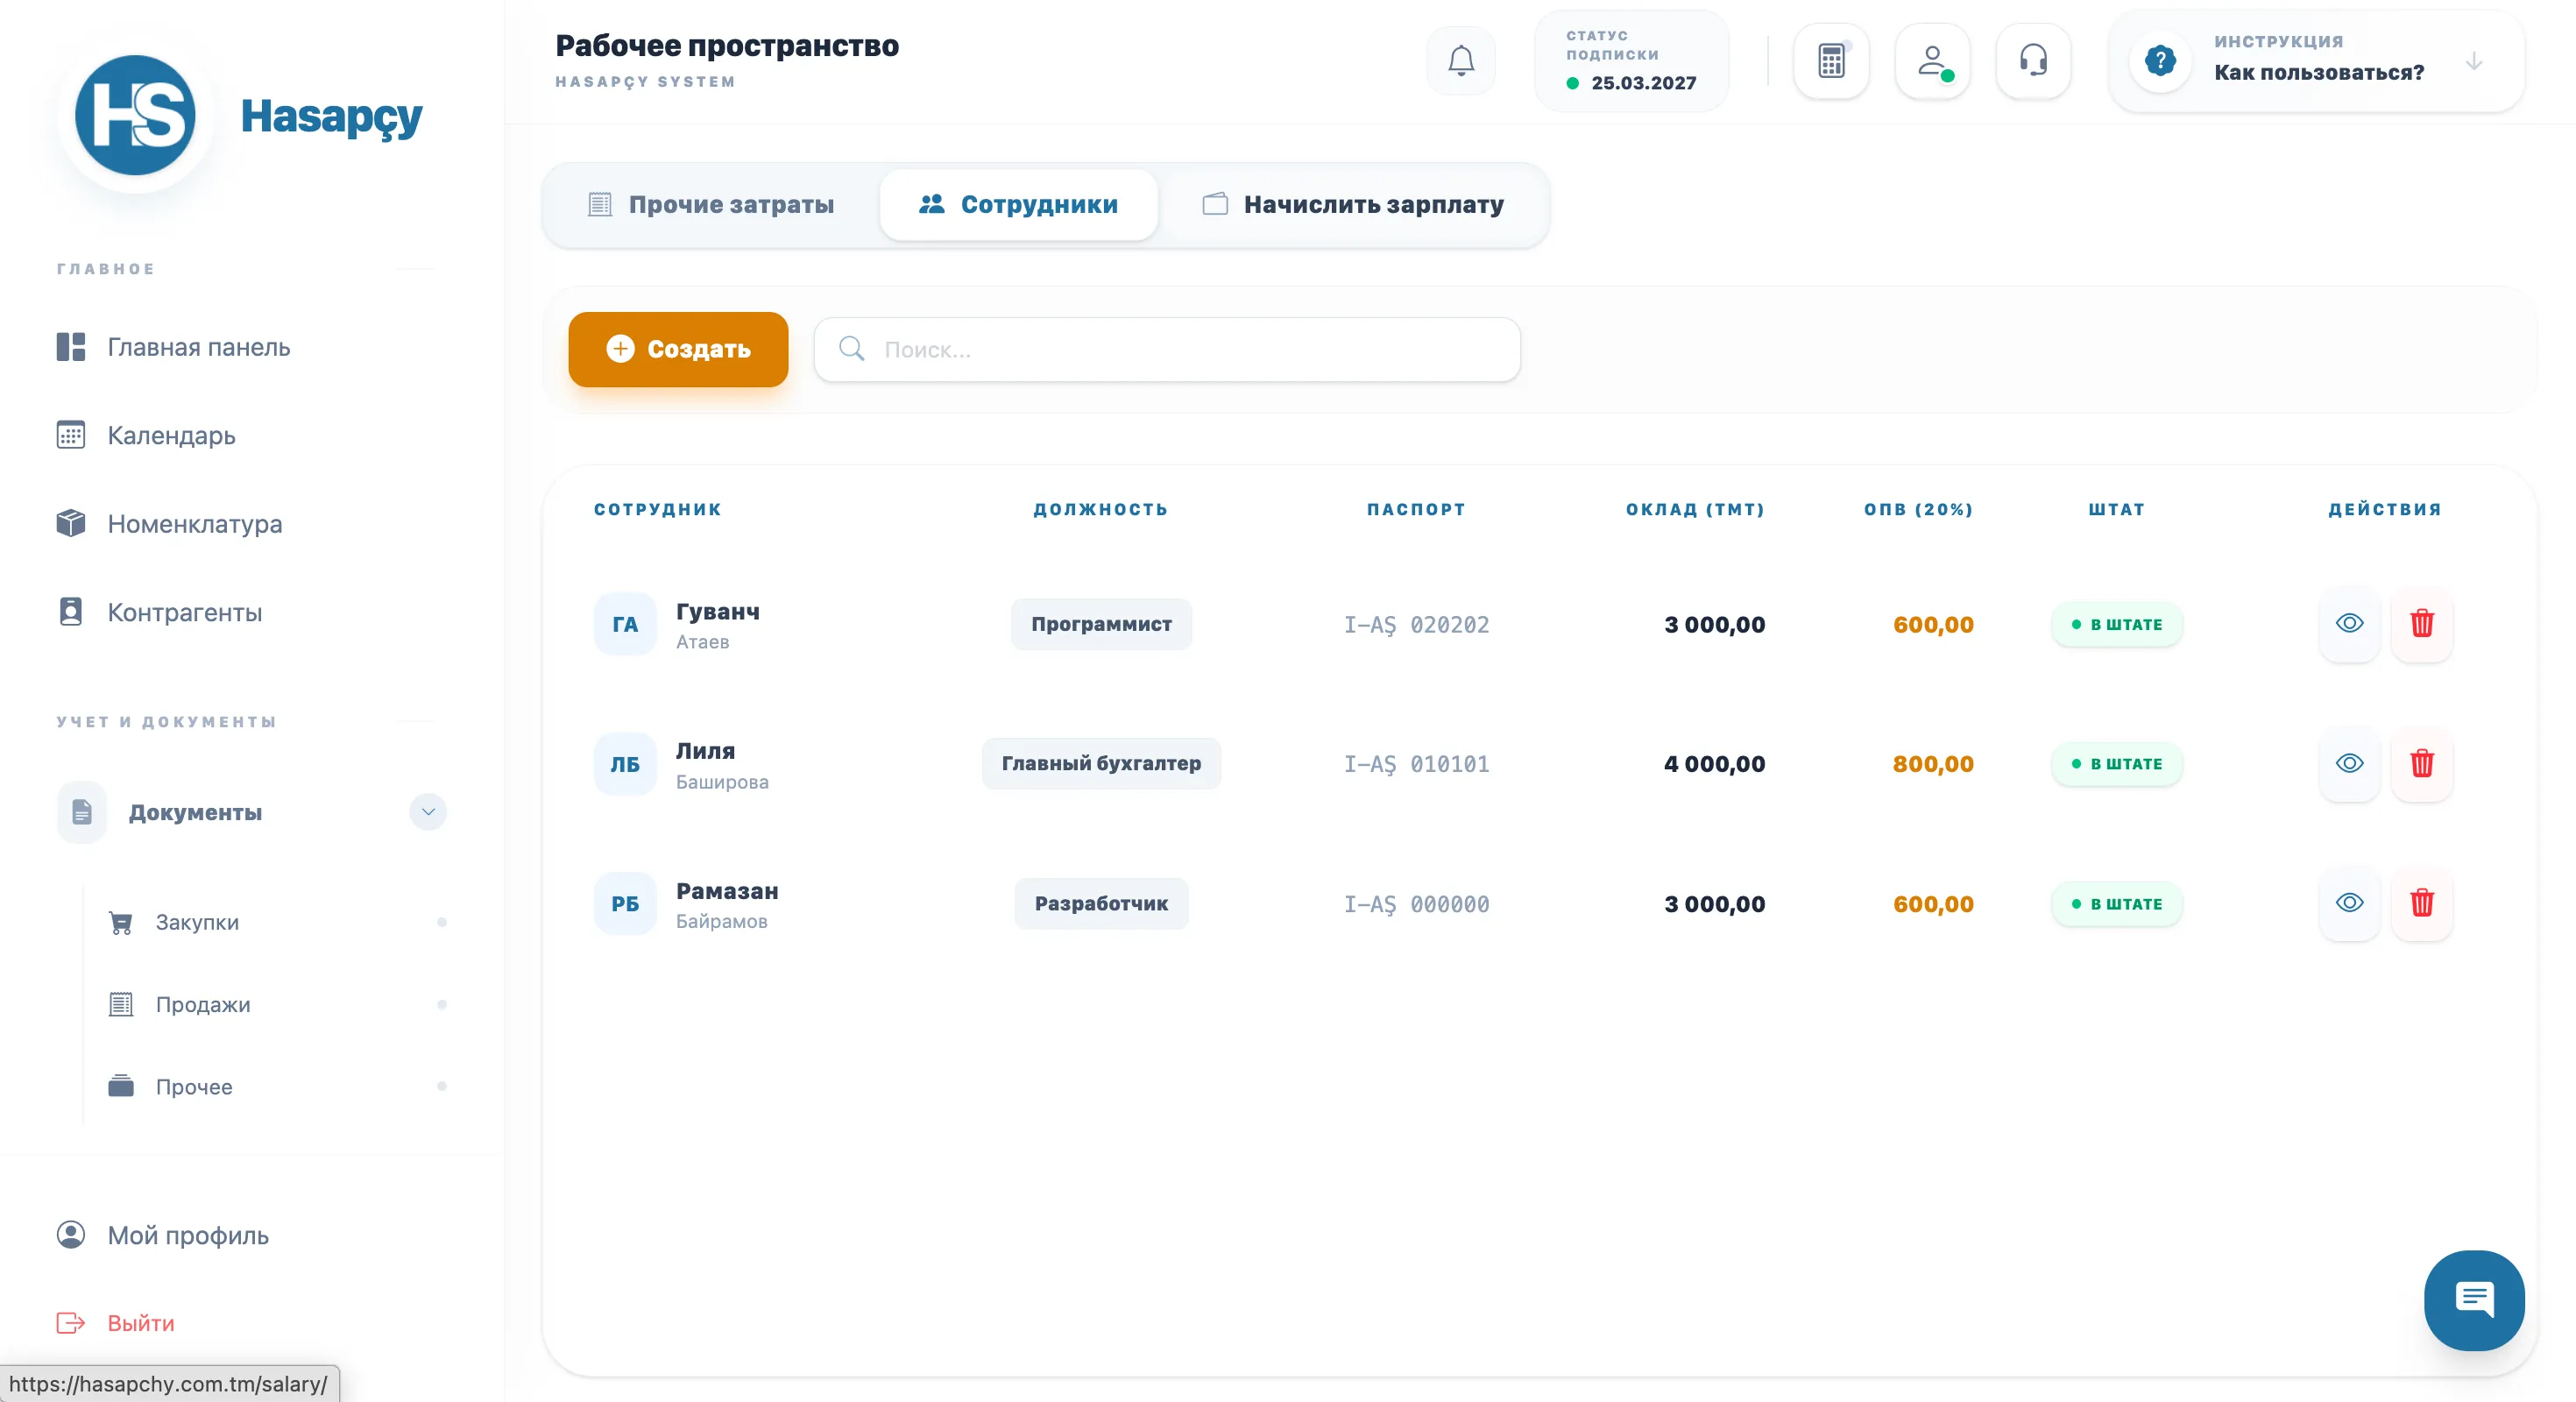The width and height of the screenshot is (2576, 1402).
Task: Open the notifications bell
Action: pyautogui.click(x=1461, y=61)
